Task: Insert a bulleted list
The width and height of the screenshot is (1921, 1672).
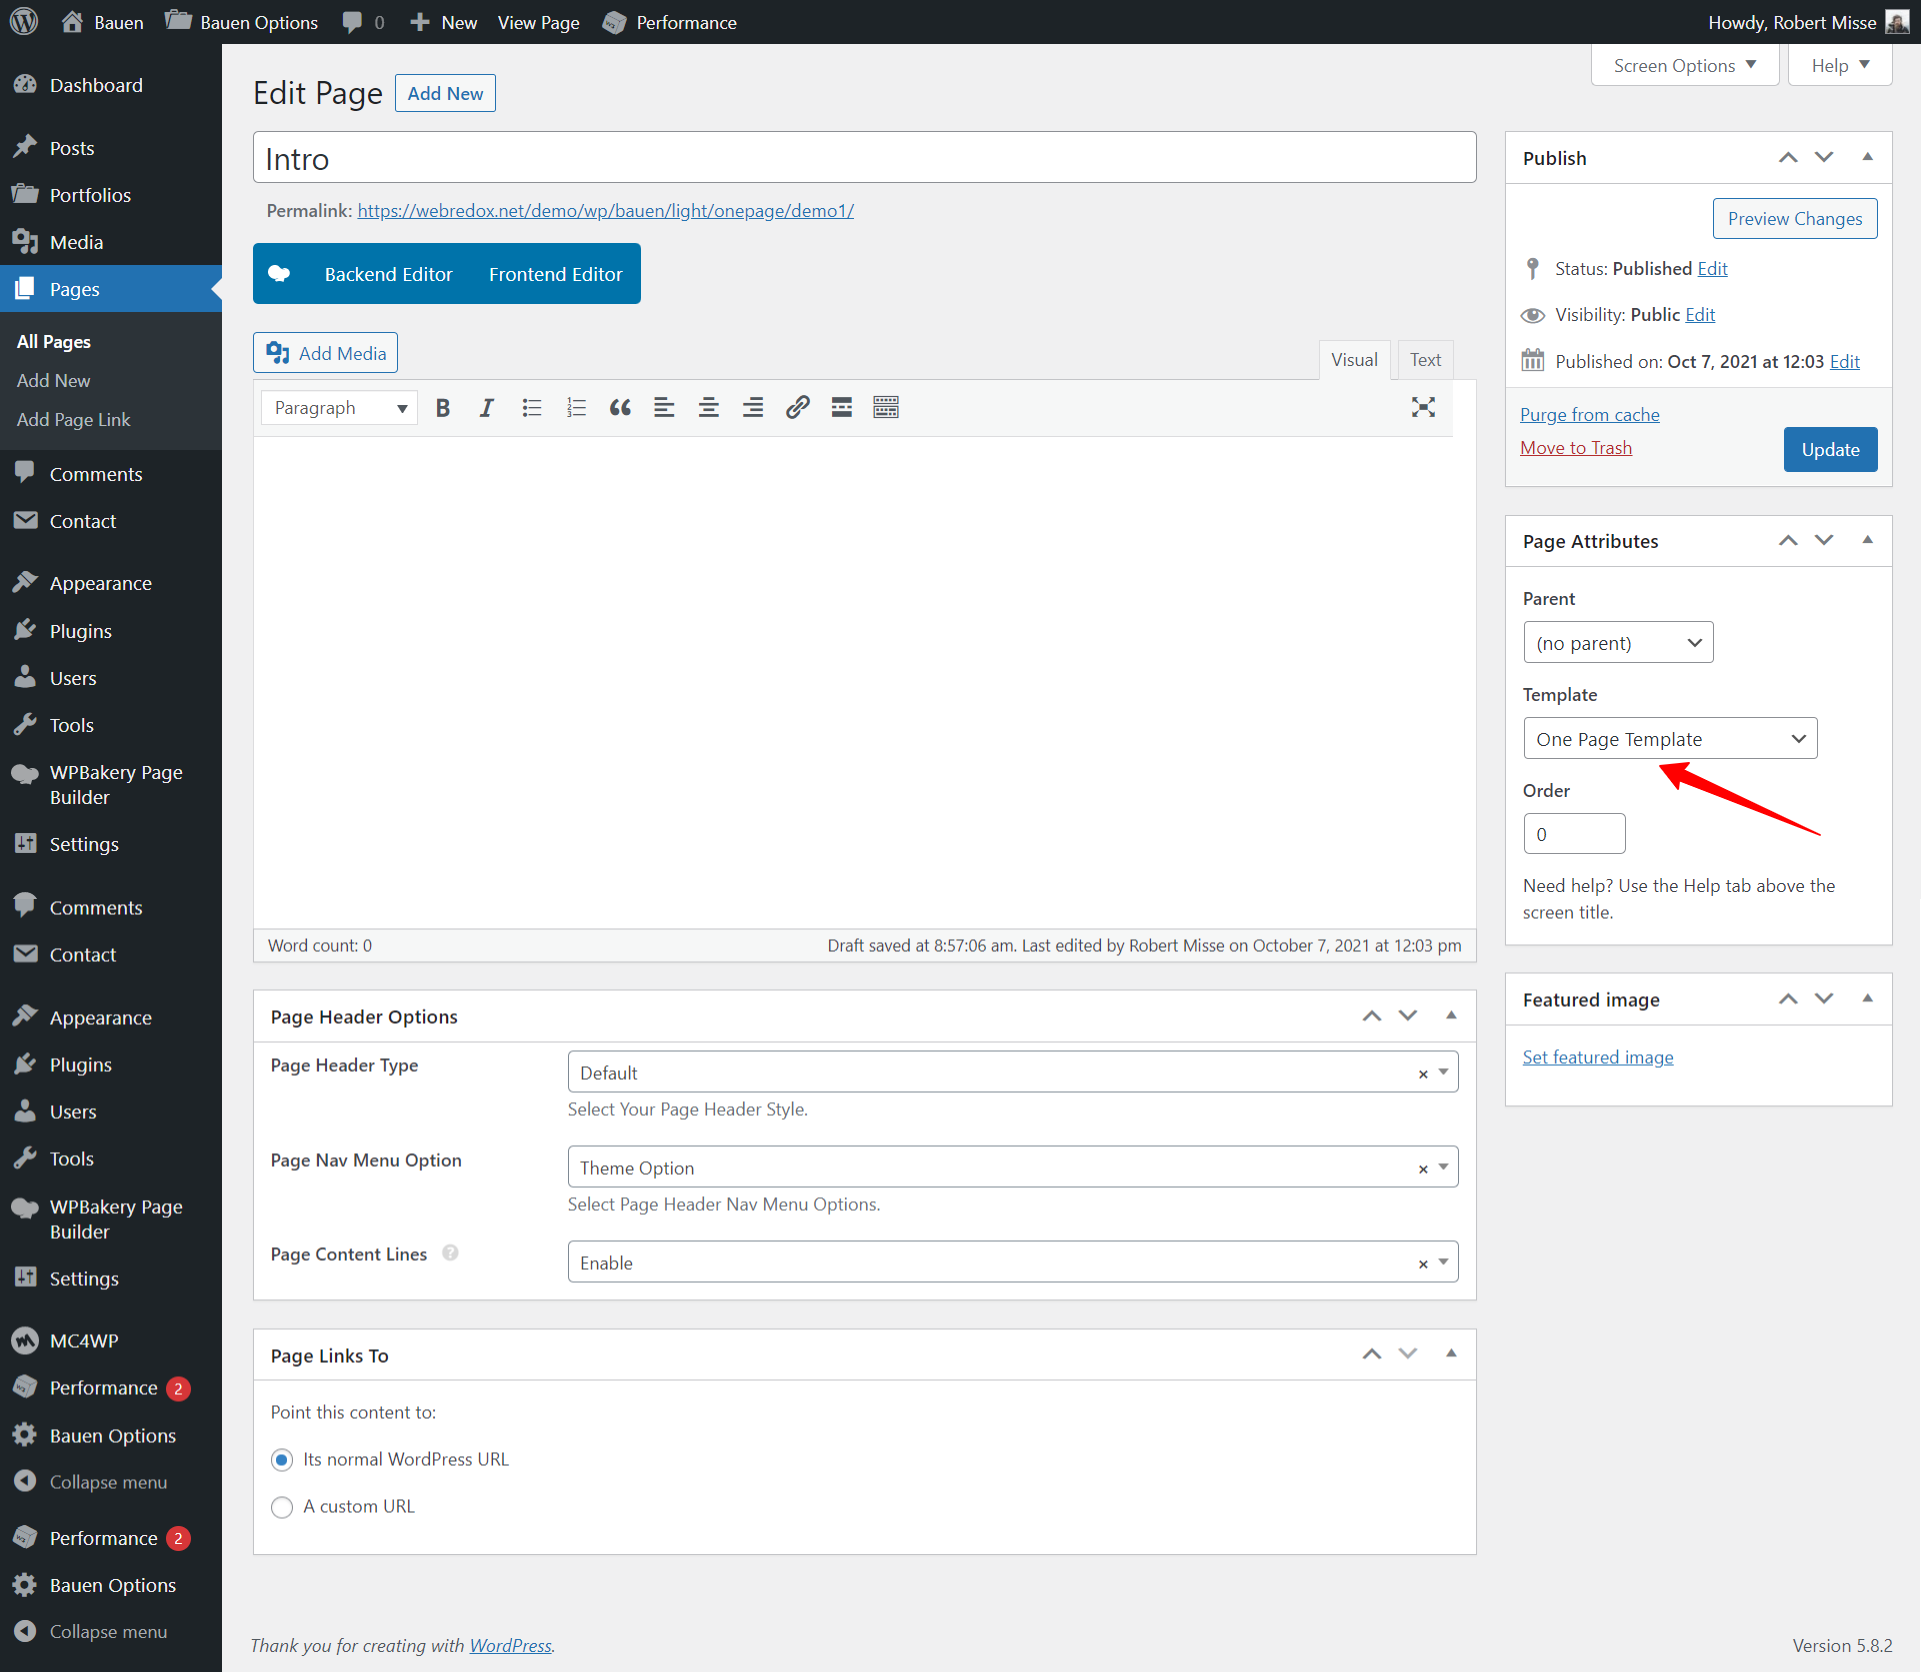Action: pos(531,407)
